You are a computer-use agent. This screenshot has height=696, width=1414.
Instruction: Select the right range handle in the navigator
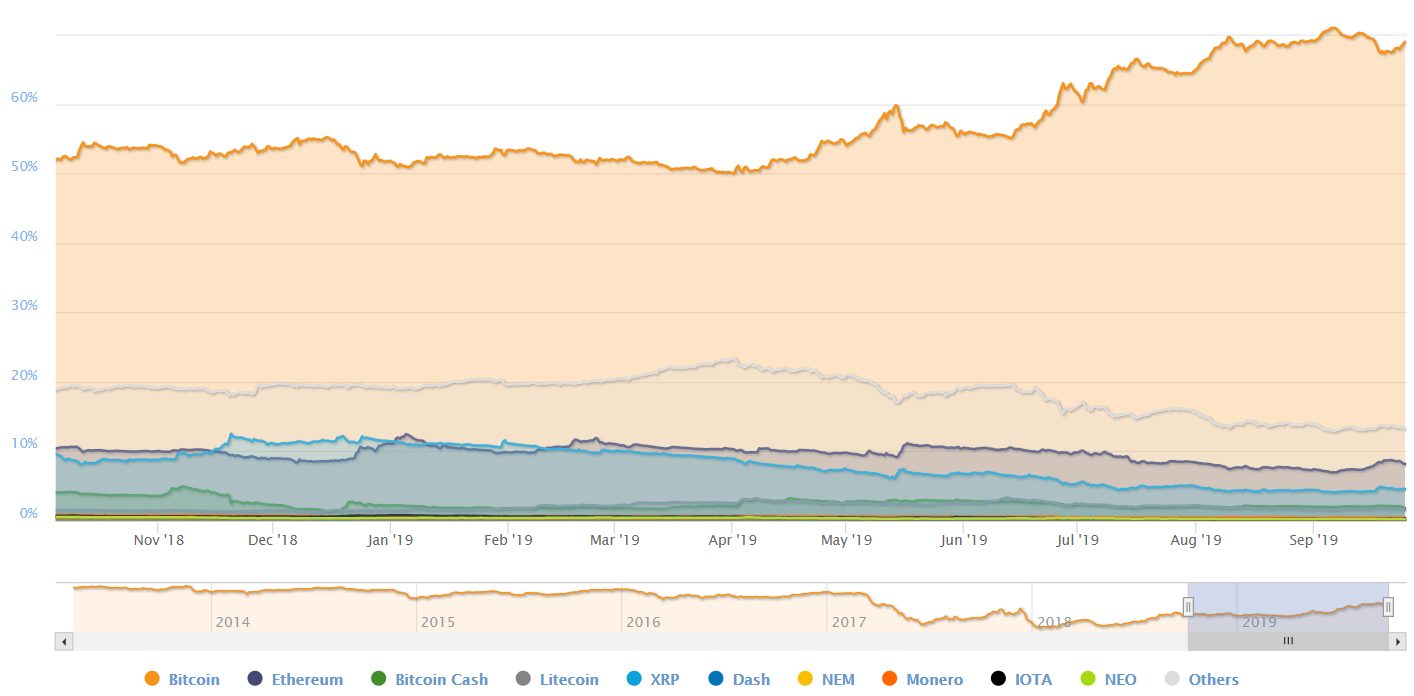(1388, 607)
